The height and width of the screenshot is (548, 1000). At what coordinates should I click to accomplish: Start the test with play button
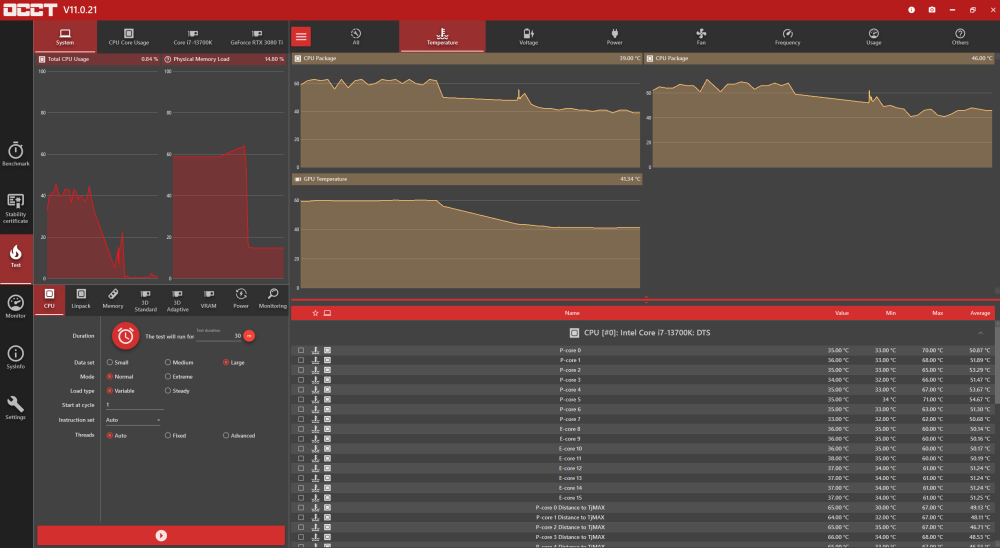coord(161,535)
